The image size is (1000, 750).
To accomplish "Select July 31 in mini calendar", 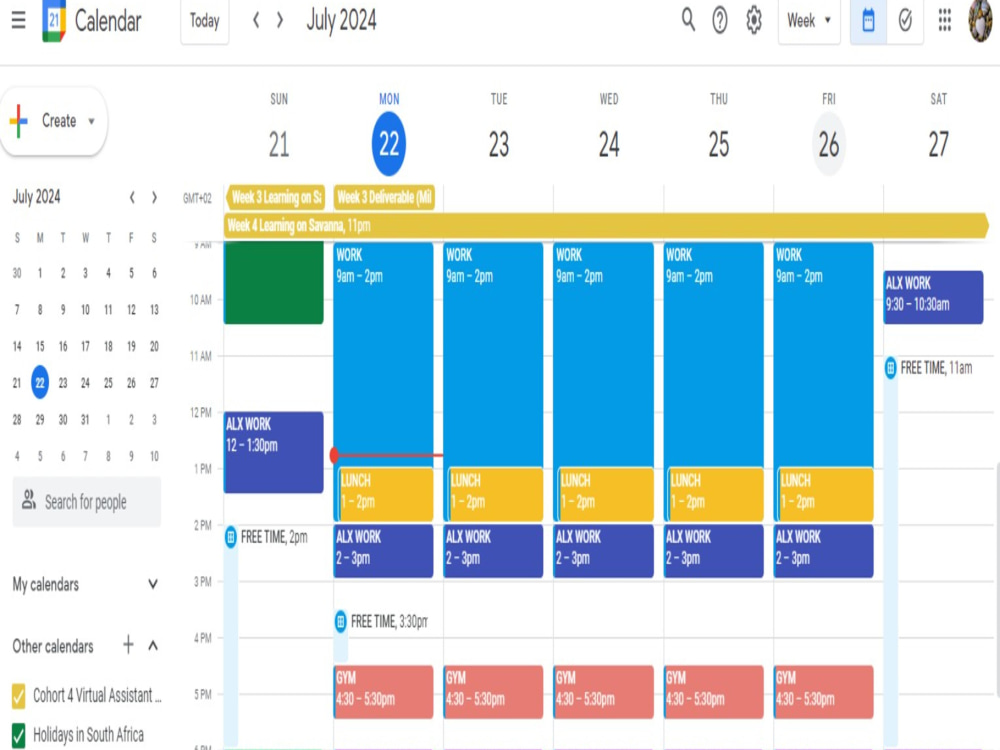I will pyautogui.click(x=85, y=420).
